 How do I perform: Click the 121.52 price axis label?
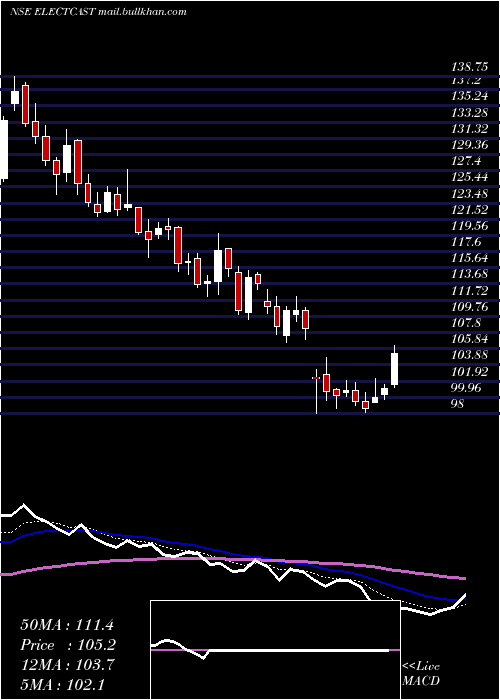[x=470, y=209]
